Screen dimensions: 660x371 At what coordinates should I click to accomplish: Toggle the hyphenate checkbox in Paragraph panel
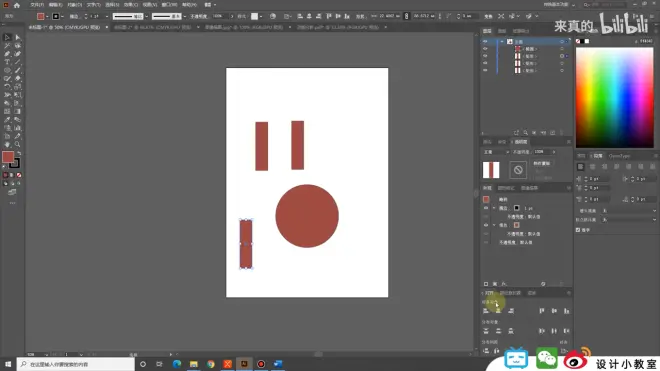578,230
